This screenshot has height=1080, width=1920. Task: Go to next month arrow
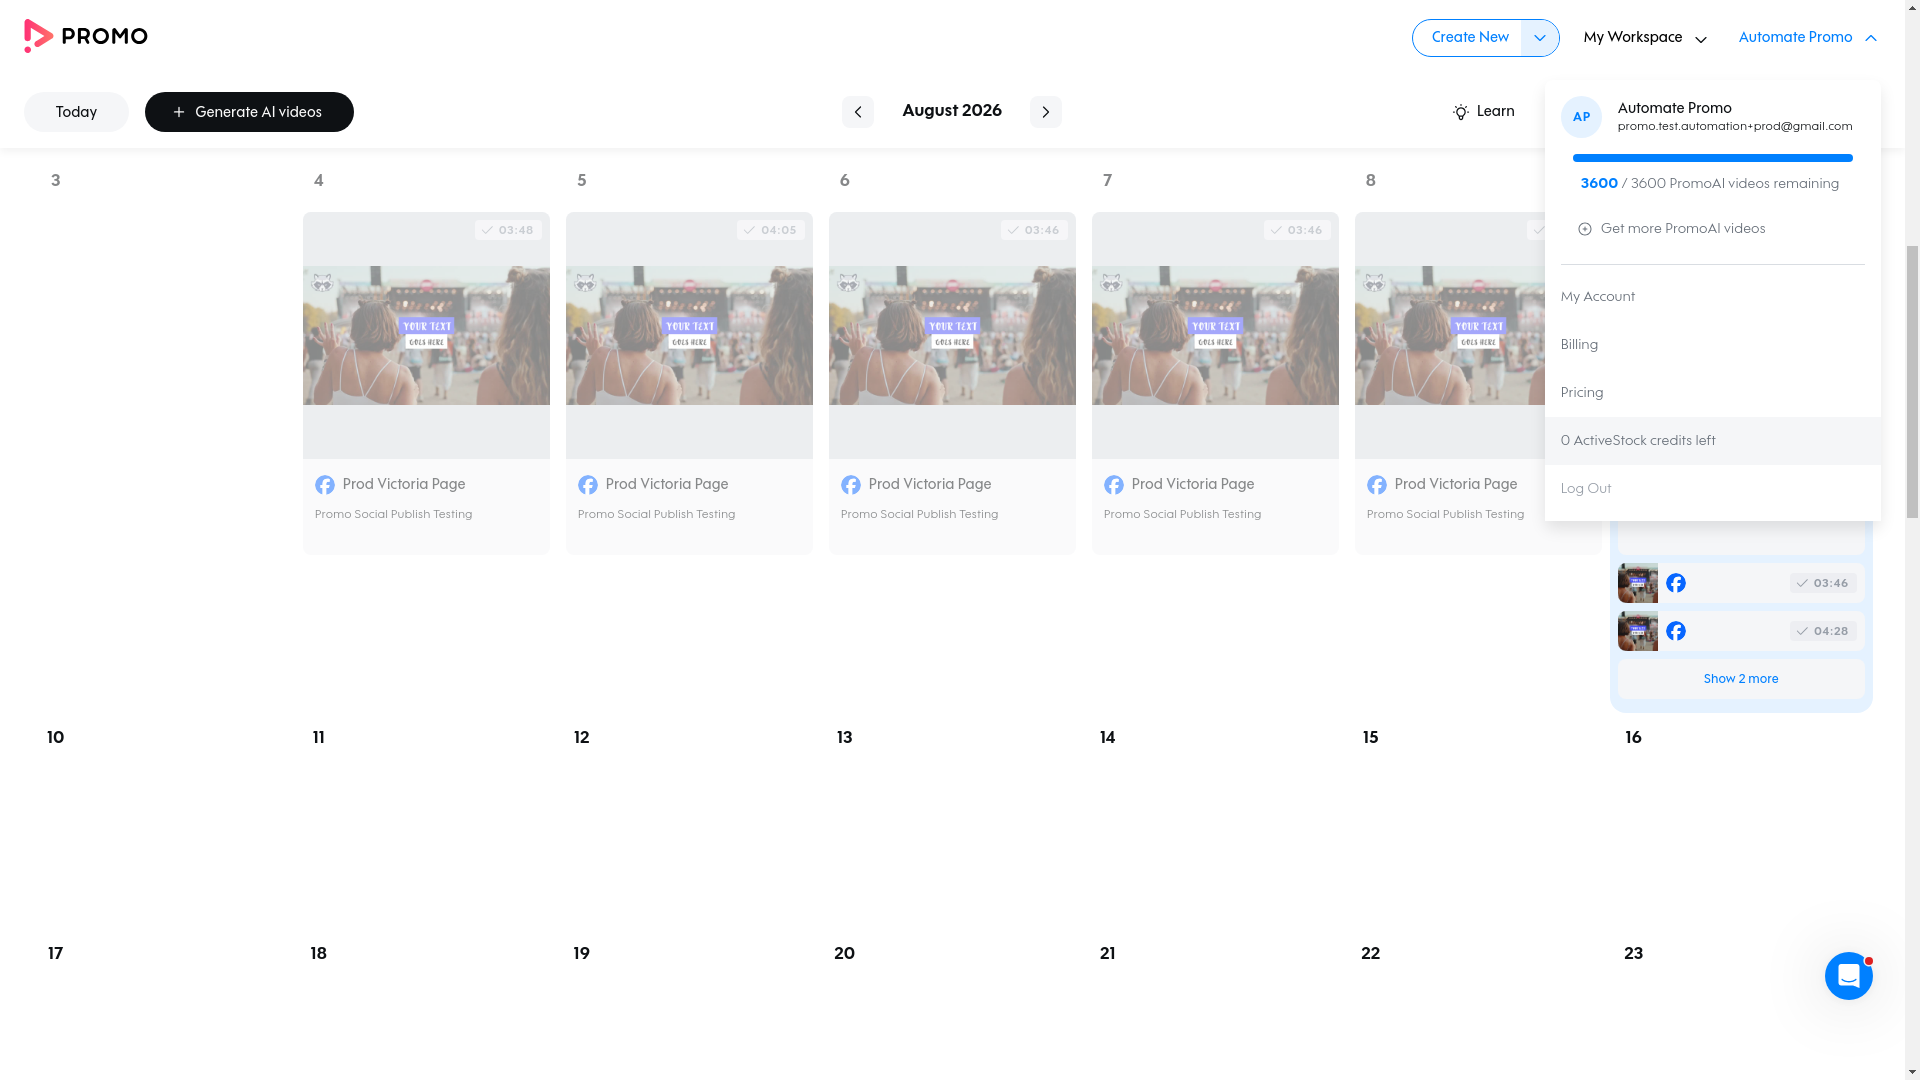tap(1045, 112)
